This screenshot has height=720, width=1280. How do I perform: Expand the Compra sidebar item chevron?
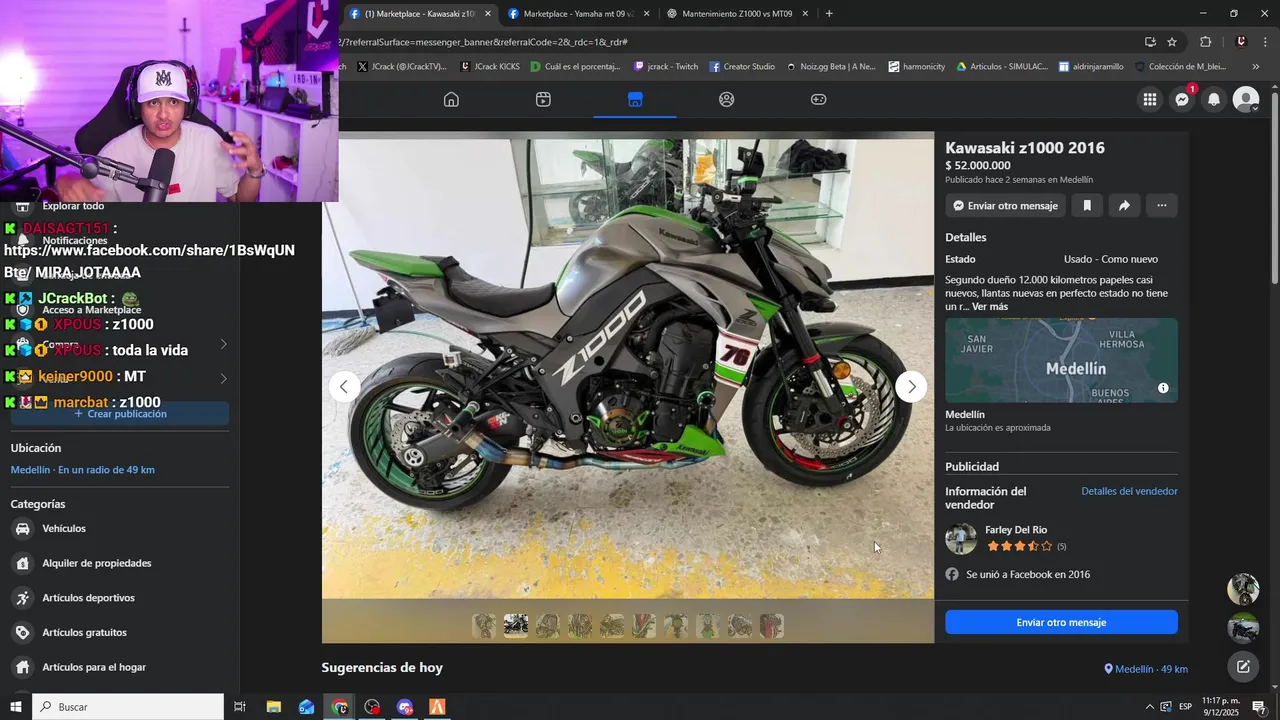click(223, 344)
